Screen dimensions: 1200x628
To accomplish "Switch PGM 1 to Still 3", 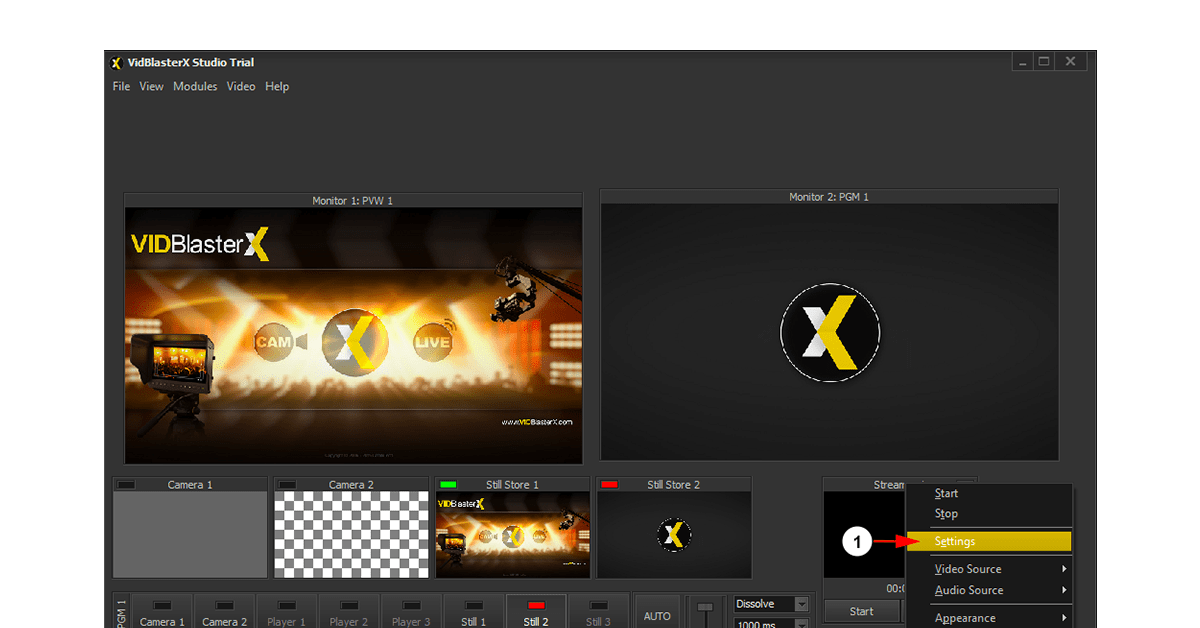I will tap(598, 612).
